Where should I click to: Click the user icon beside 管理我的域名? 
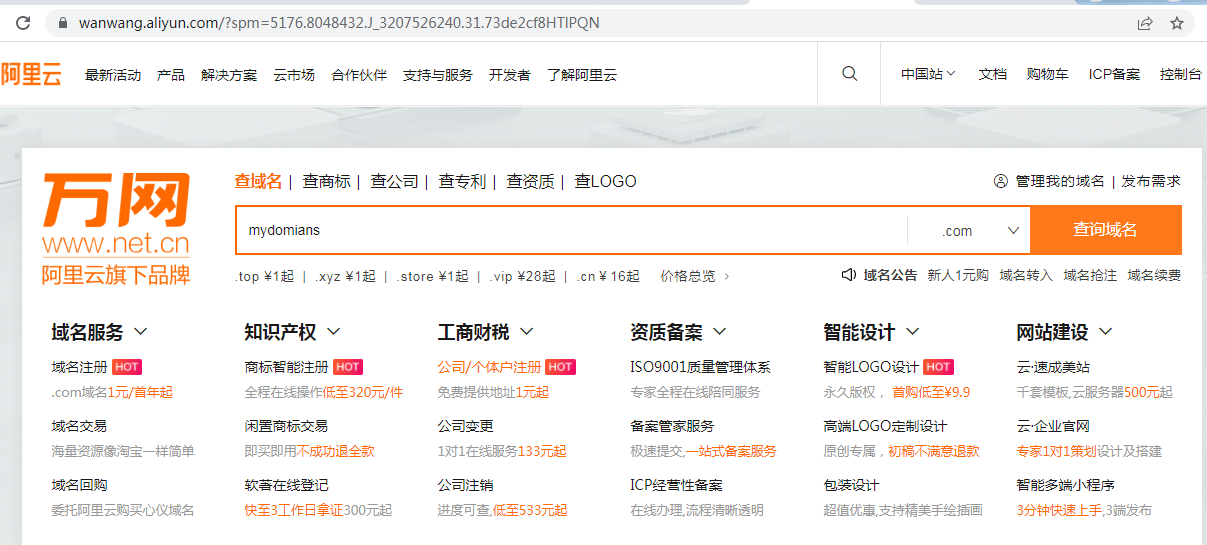[1000, 181]
